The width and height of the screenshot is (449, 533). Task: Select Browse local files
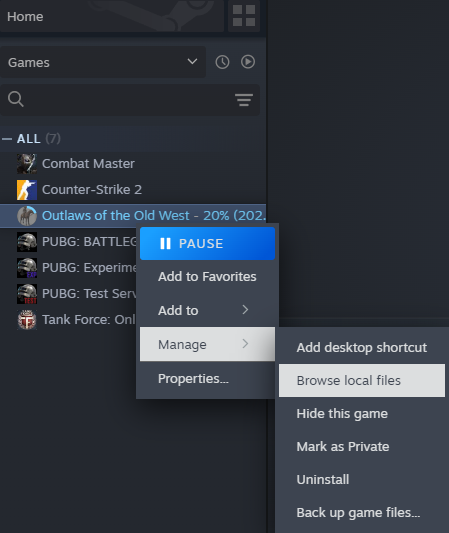point(362,380)
